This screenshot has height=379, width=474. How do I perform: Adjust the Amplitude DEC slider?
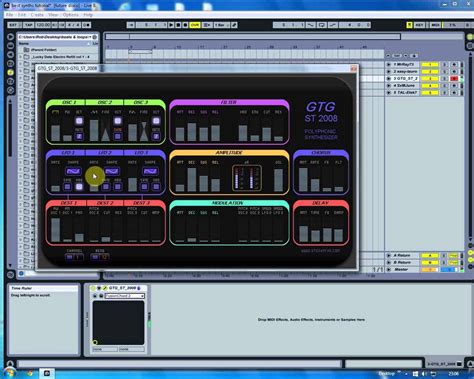[x=192, y=179]
